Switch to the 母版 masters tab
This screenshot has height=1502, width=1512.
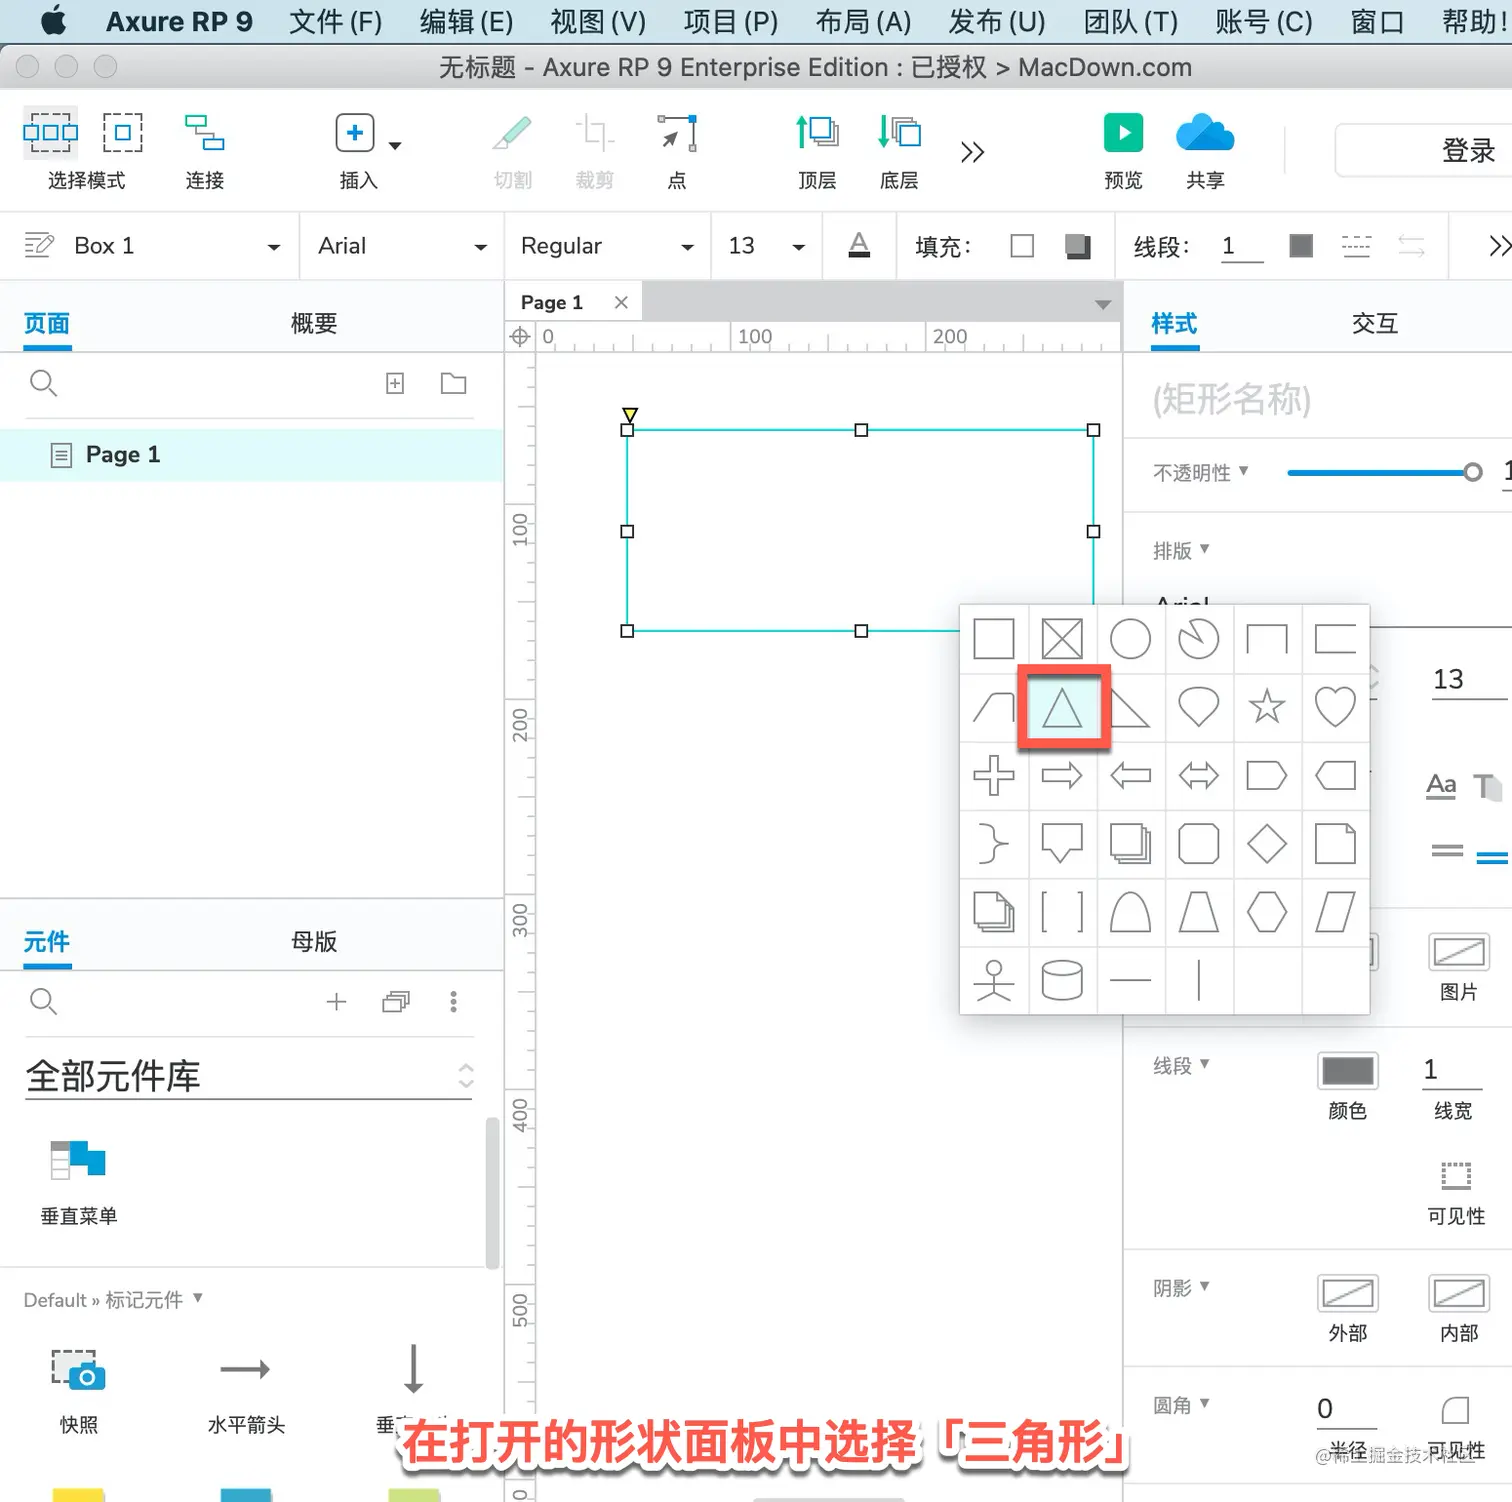pyautogui.click(x=314, y=941)
